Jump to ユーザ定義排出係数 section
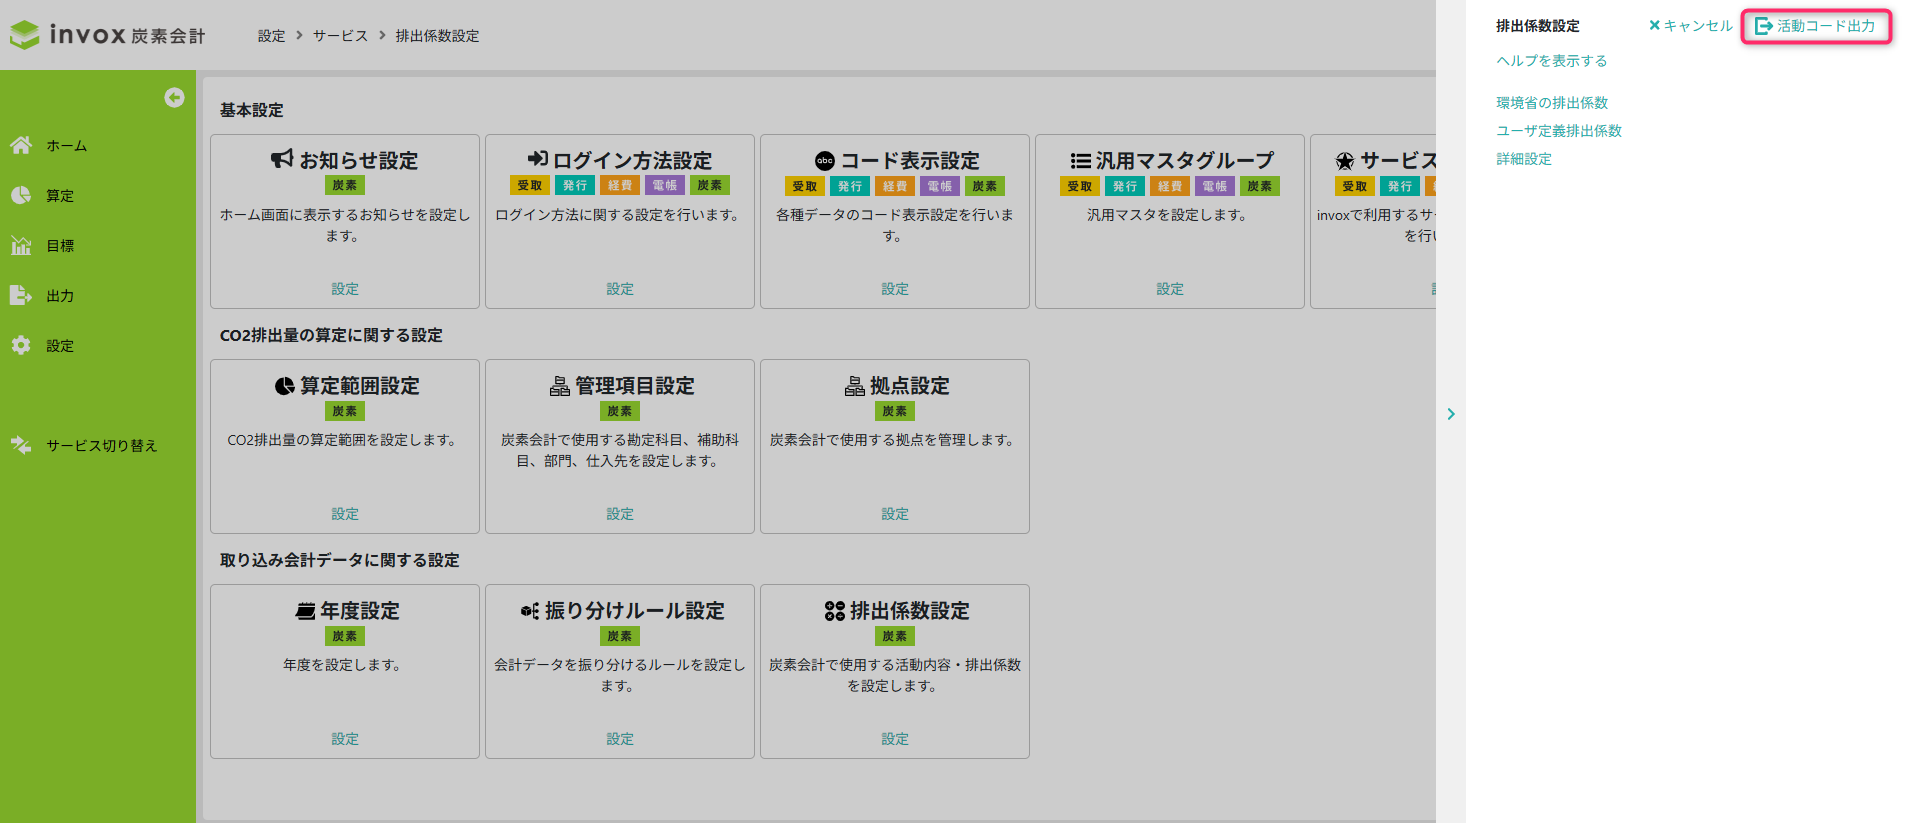Viewport: 1913px width, 823px height. coord(1558,131)
